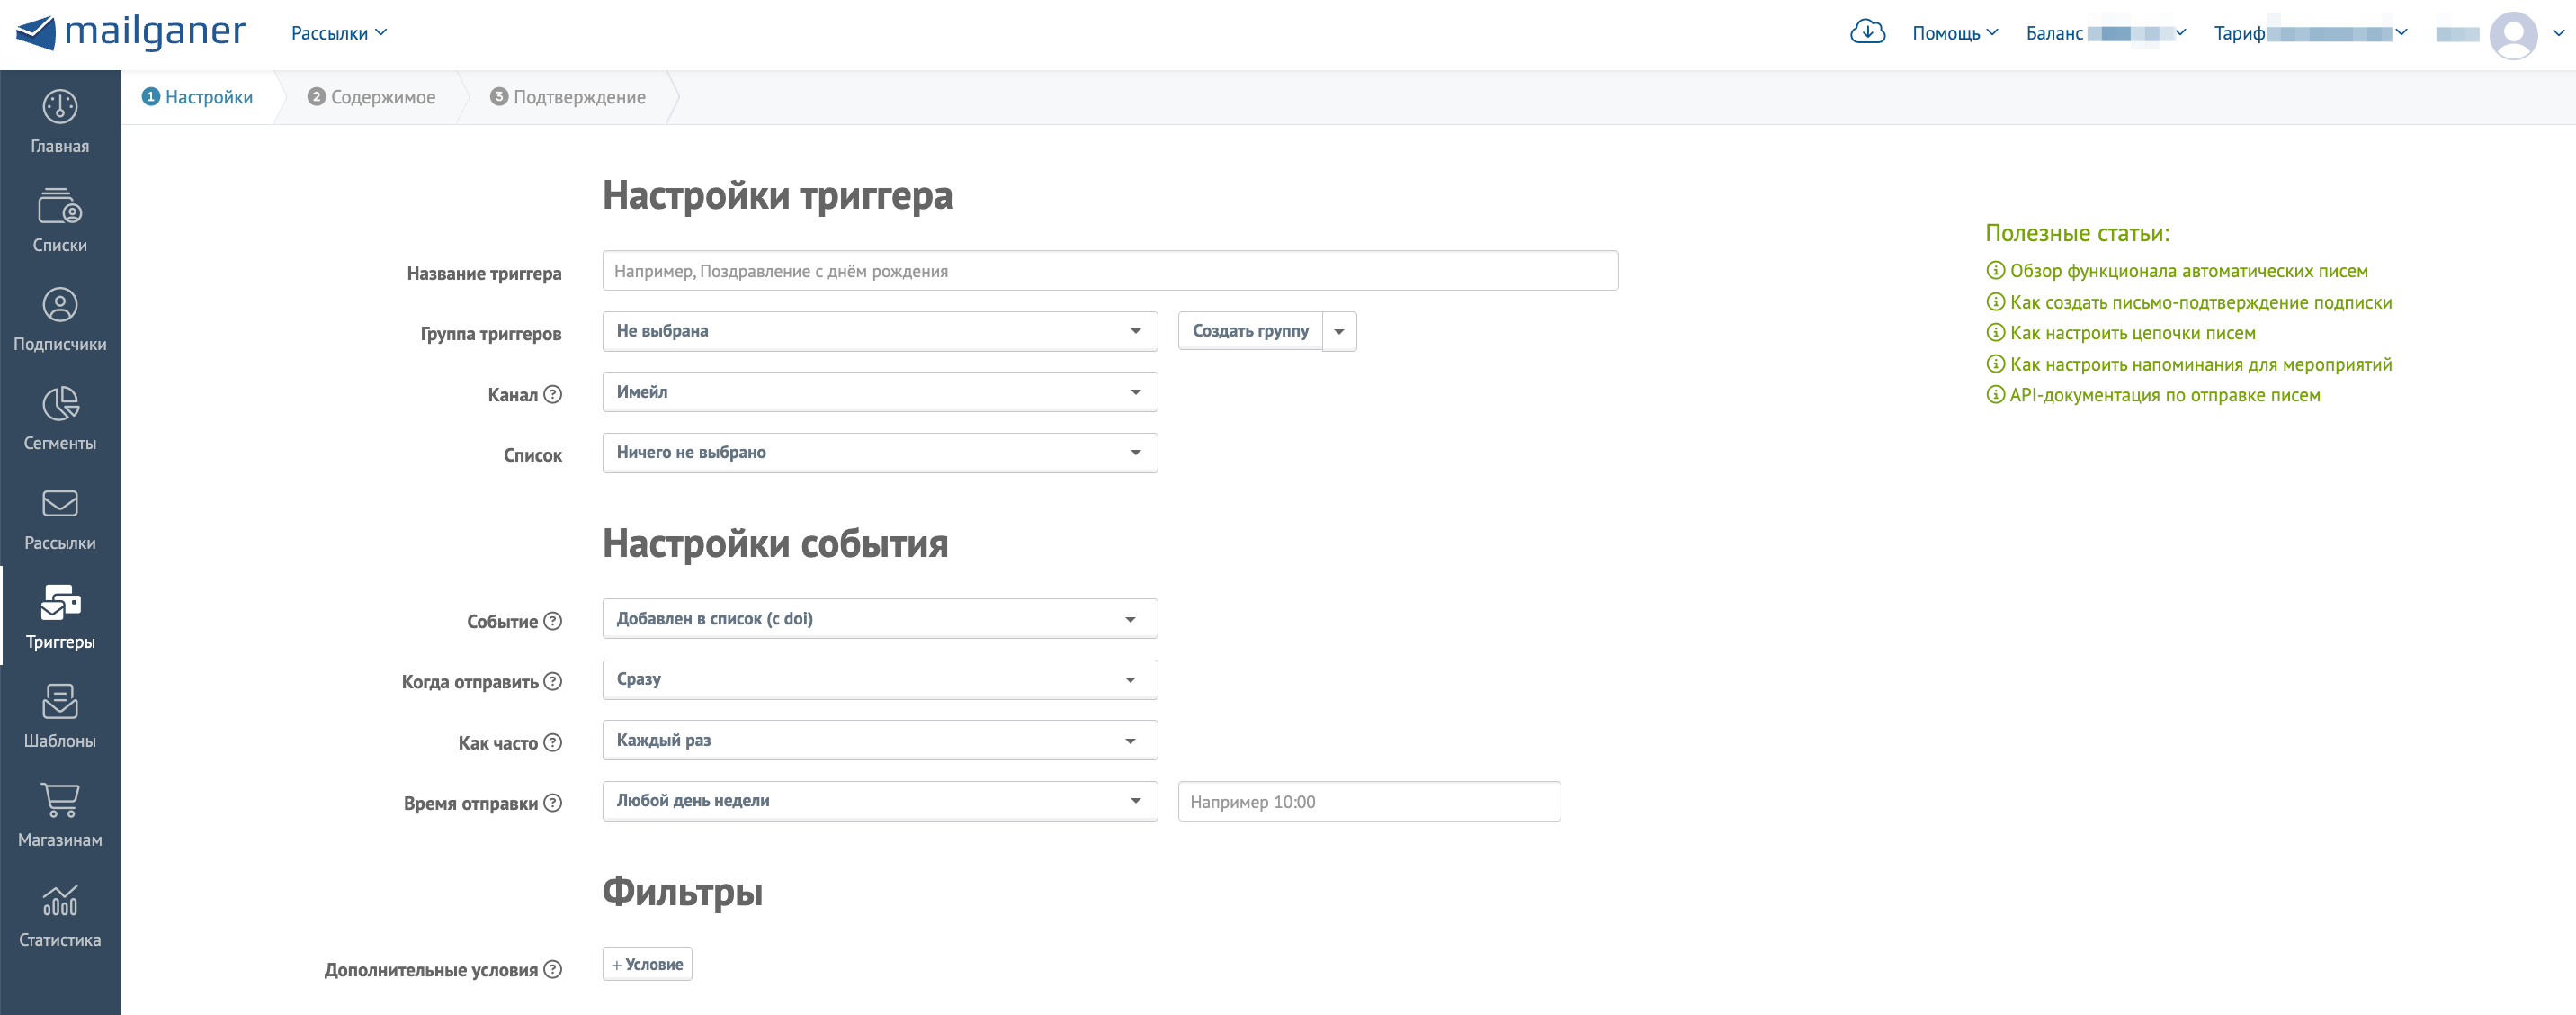
Task: Click help icon next to Событие
Action: pos(553,621)
